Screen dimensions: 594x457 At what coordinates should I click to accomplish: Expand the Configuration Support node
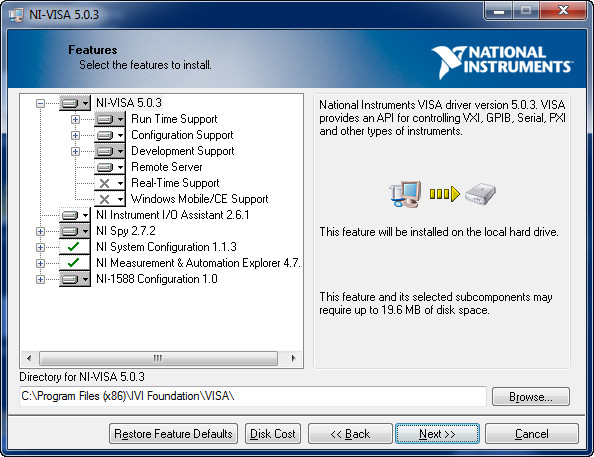(x=75, y=135)
